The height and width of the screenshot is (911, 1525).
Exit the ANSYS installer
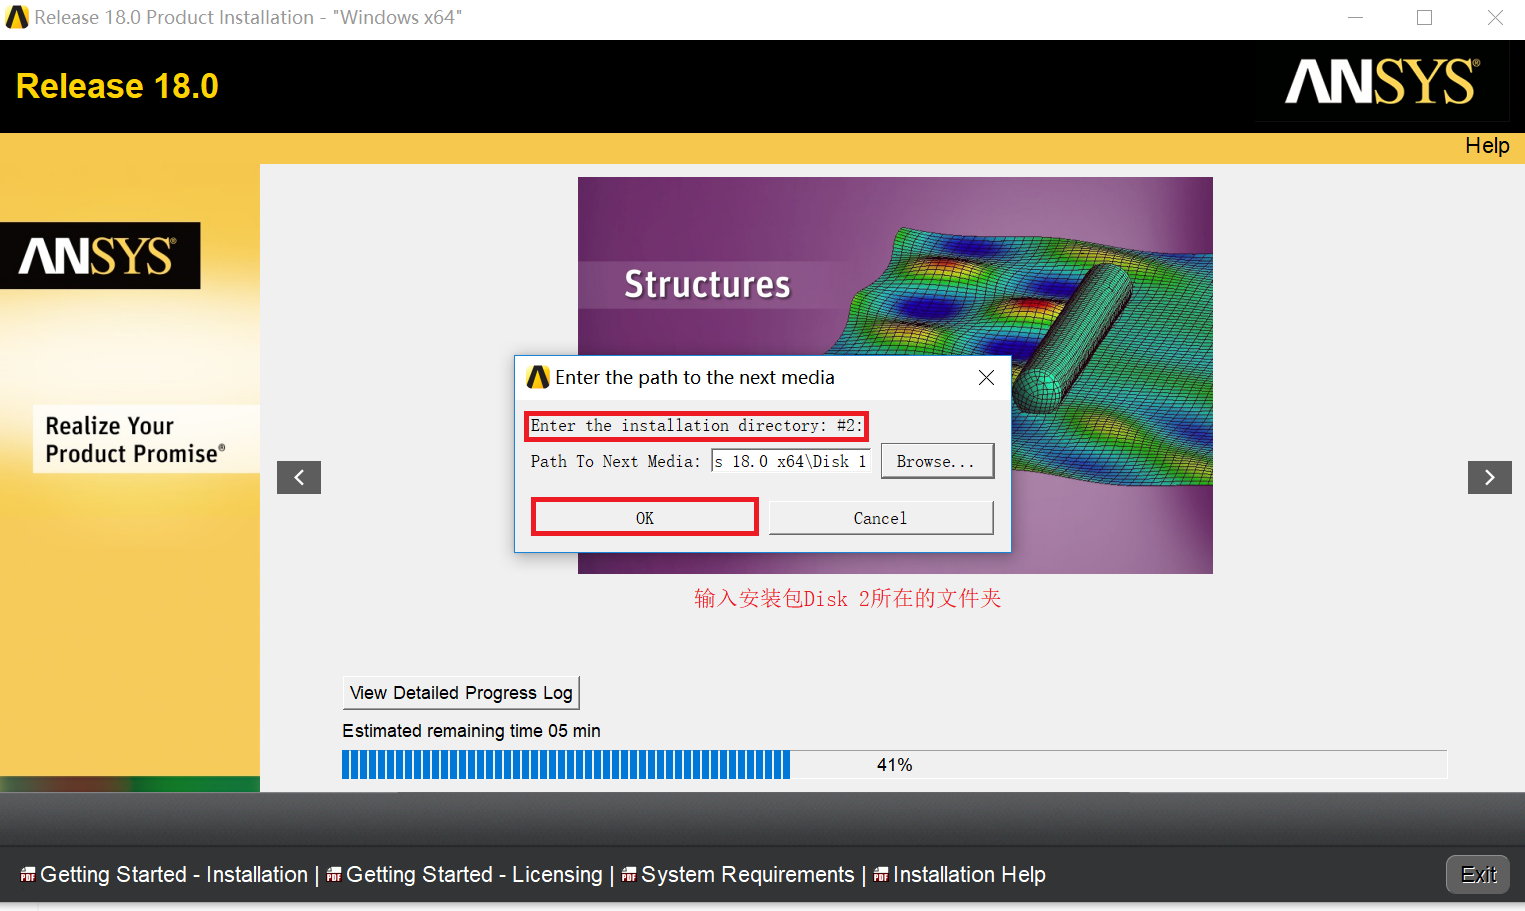1478,875
